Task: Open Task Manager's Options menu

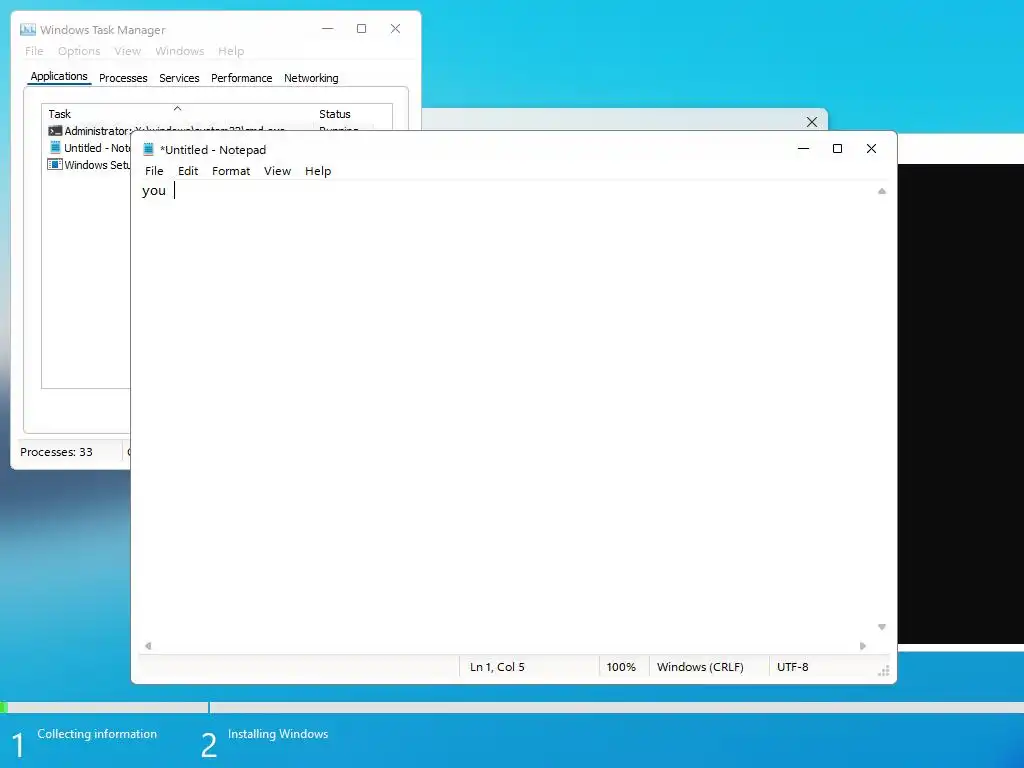Action: pos(79,51)
